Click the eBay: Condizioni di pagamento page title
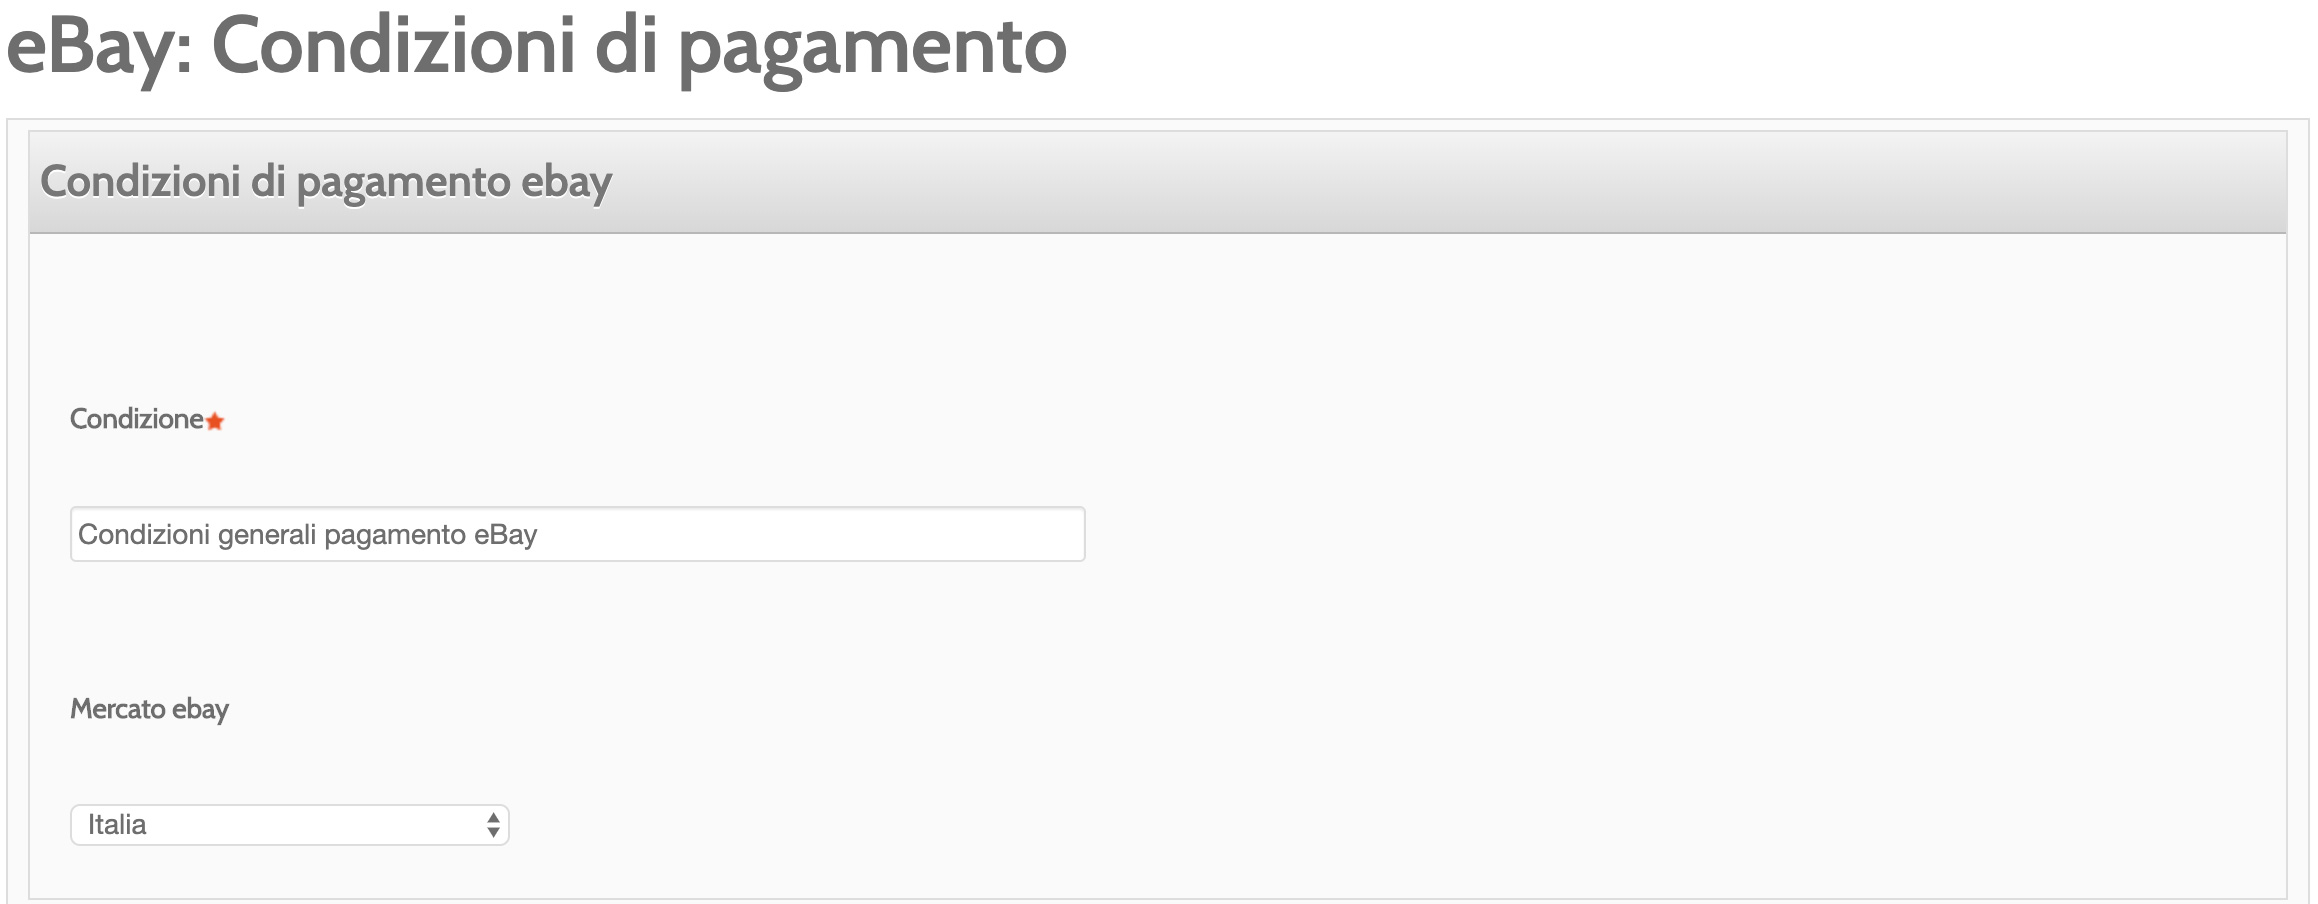Viewport: 2318px width, 904px height. point(537,47)
